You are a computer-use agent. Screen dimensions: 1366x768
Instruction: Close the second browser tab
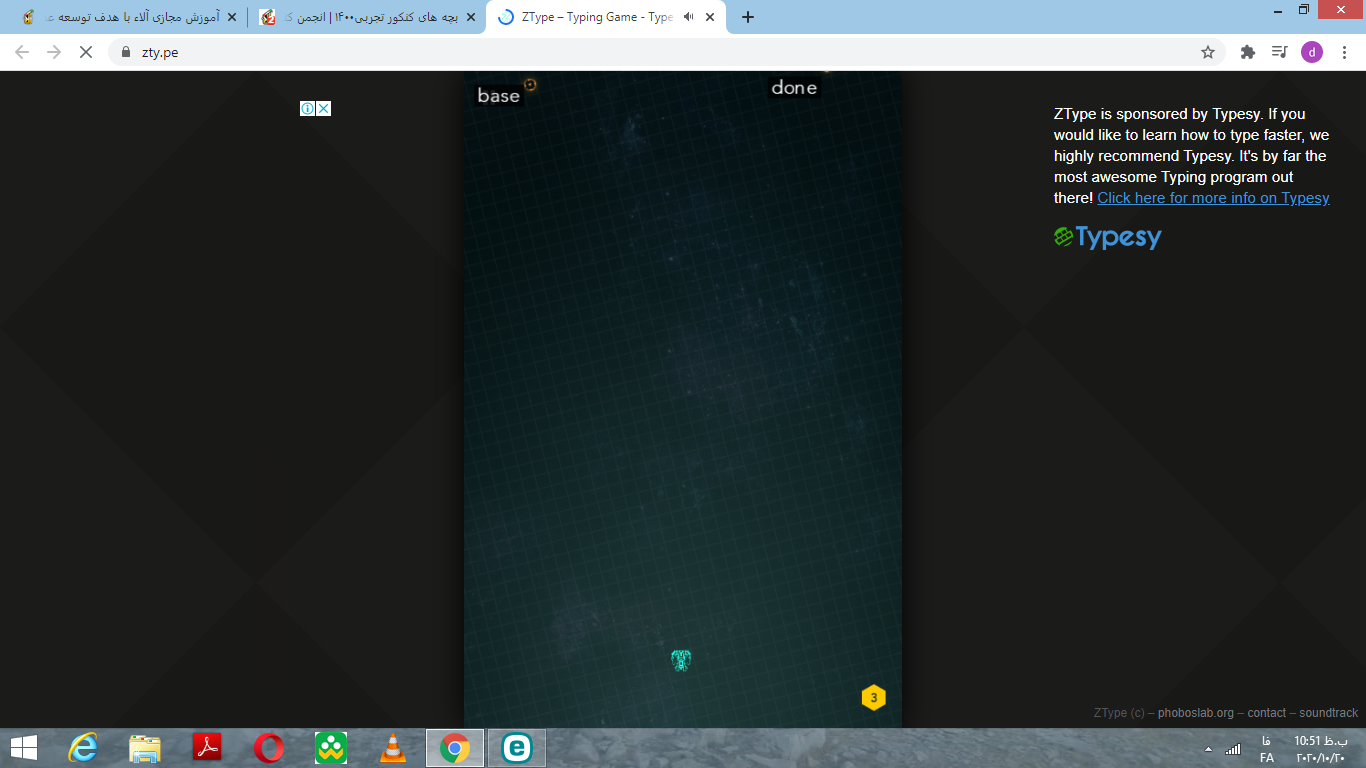[471, 17]
